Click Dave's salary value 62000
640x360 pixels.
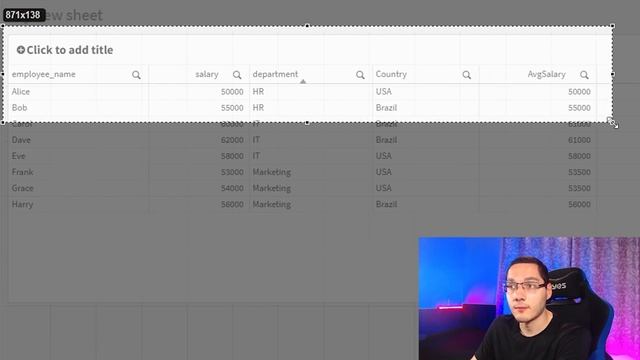point(232,140)
